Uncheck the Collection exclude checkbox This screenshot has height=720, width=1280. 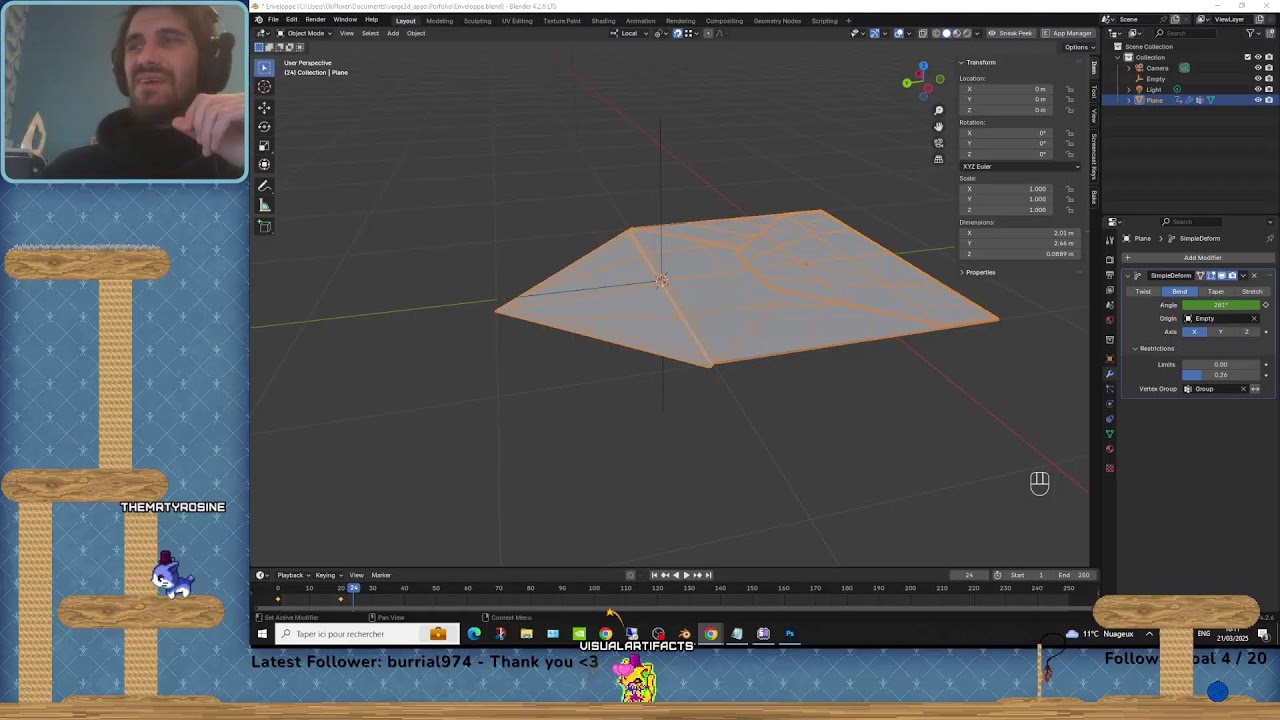point(1247,57)
